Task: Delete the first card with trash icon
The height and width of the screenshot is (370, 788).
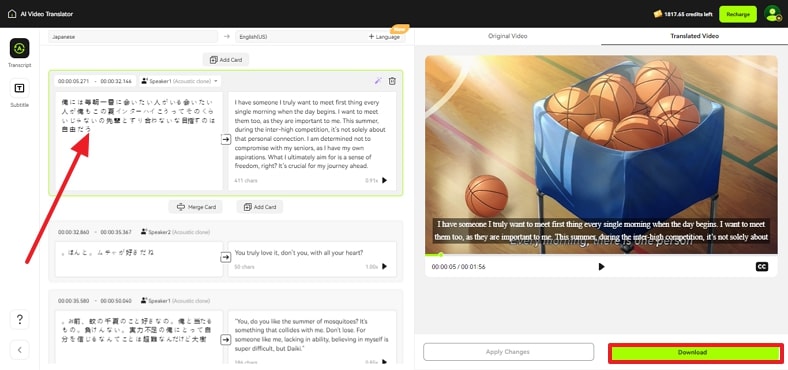Action: pyautogui.click(x=392, y=81)
